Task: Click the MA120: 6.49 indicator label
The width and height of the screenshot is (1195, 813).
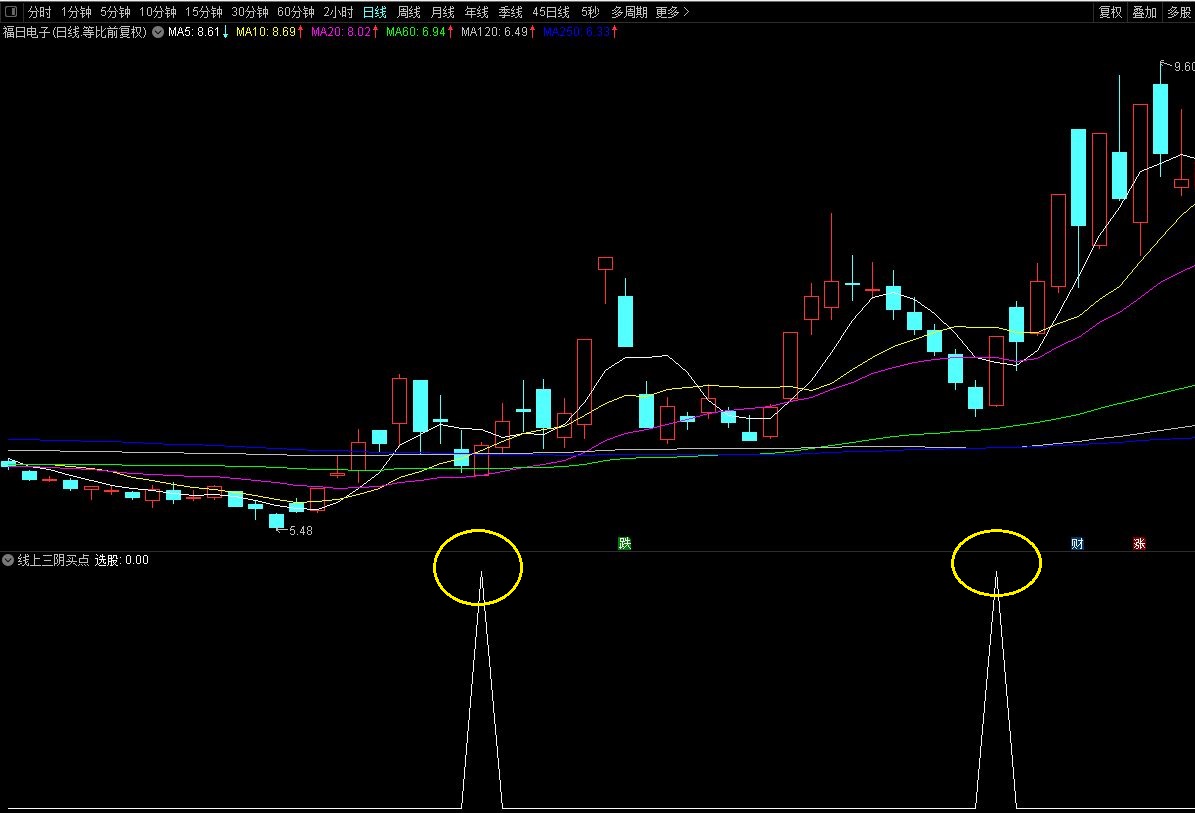Action: [495, 32]
